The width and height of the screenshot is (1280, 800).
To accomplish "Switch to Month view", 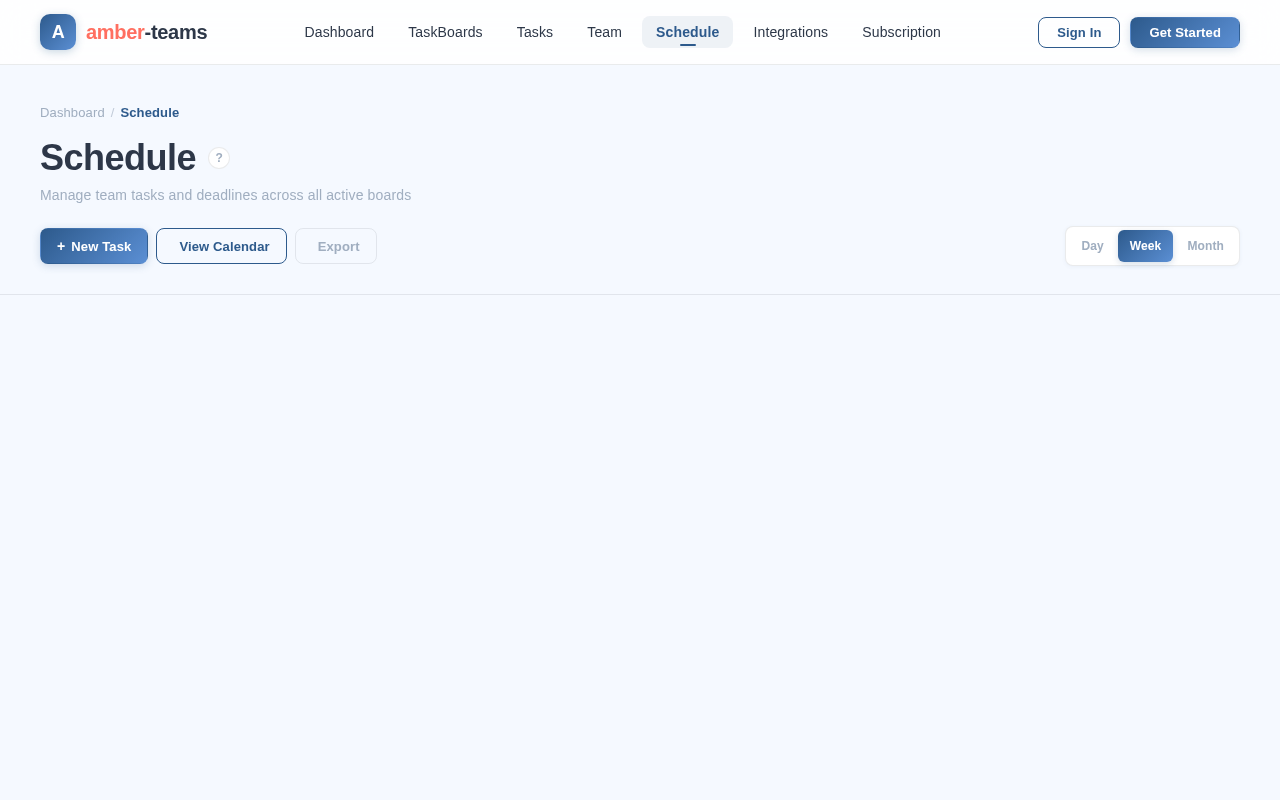I will 1205,246.
